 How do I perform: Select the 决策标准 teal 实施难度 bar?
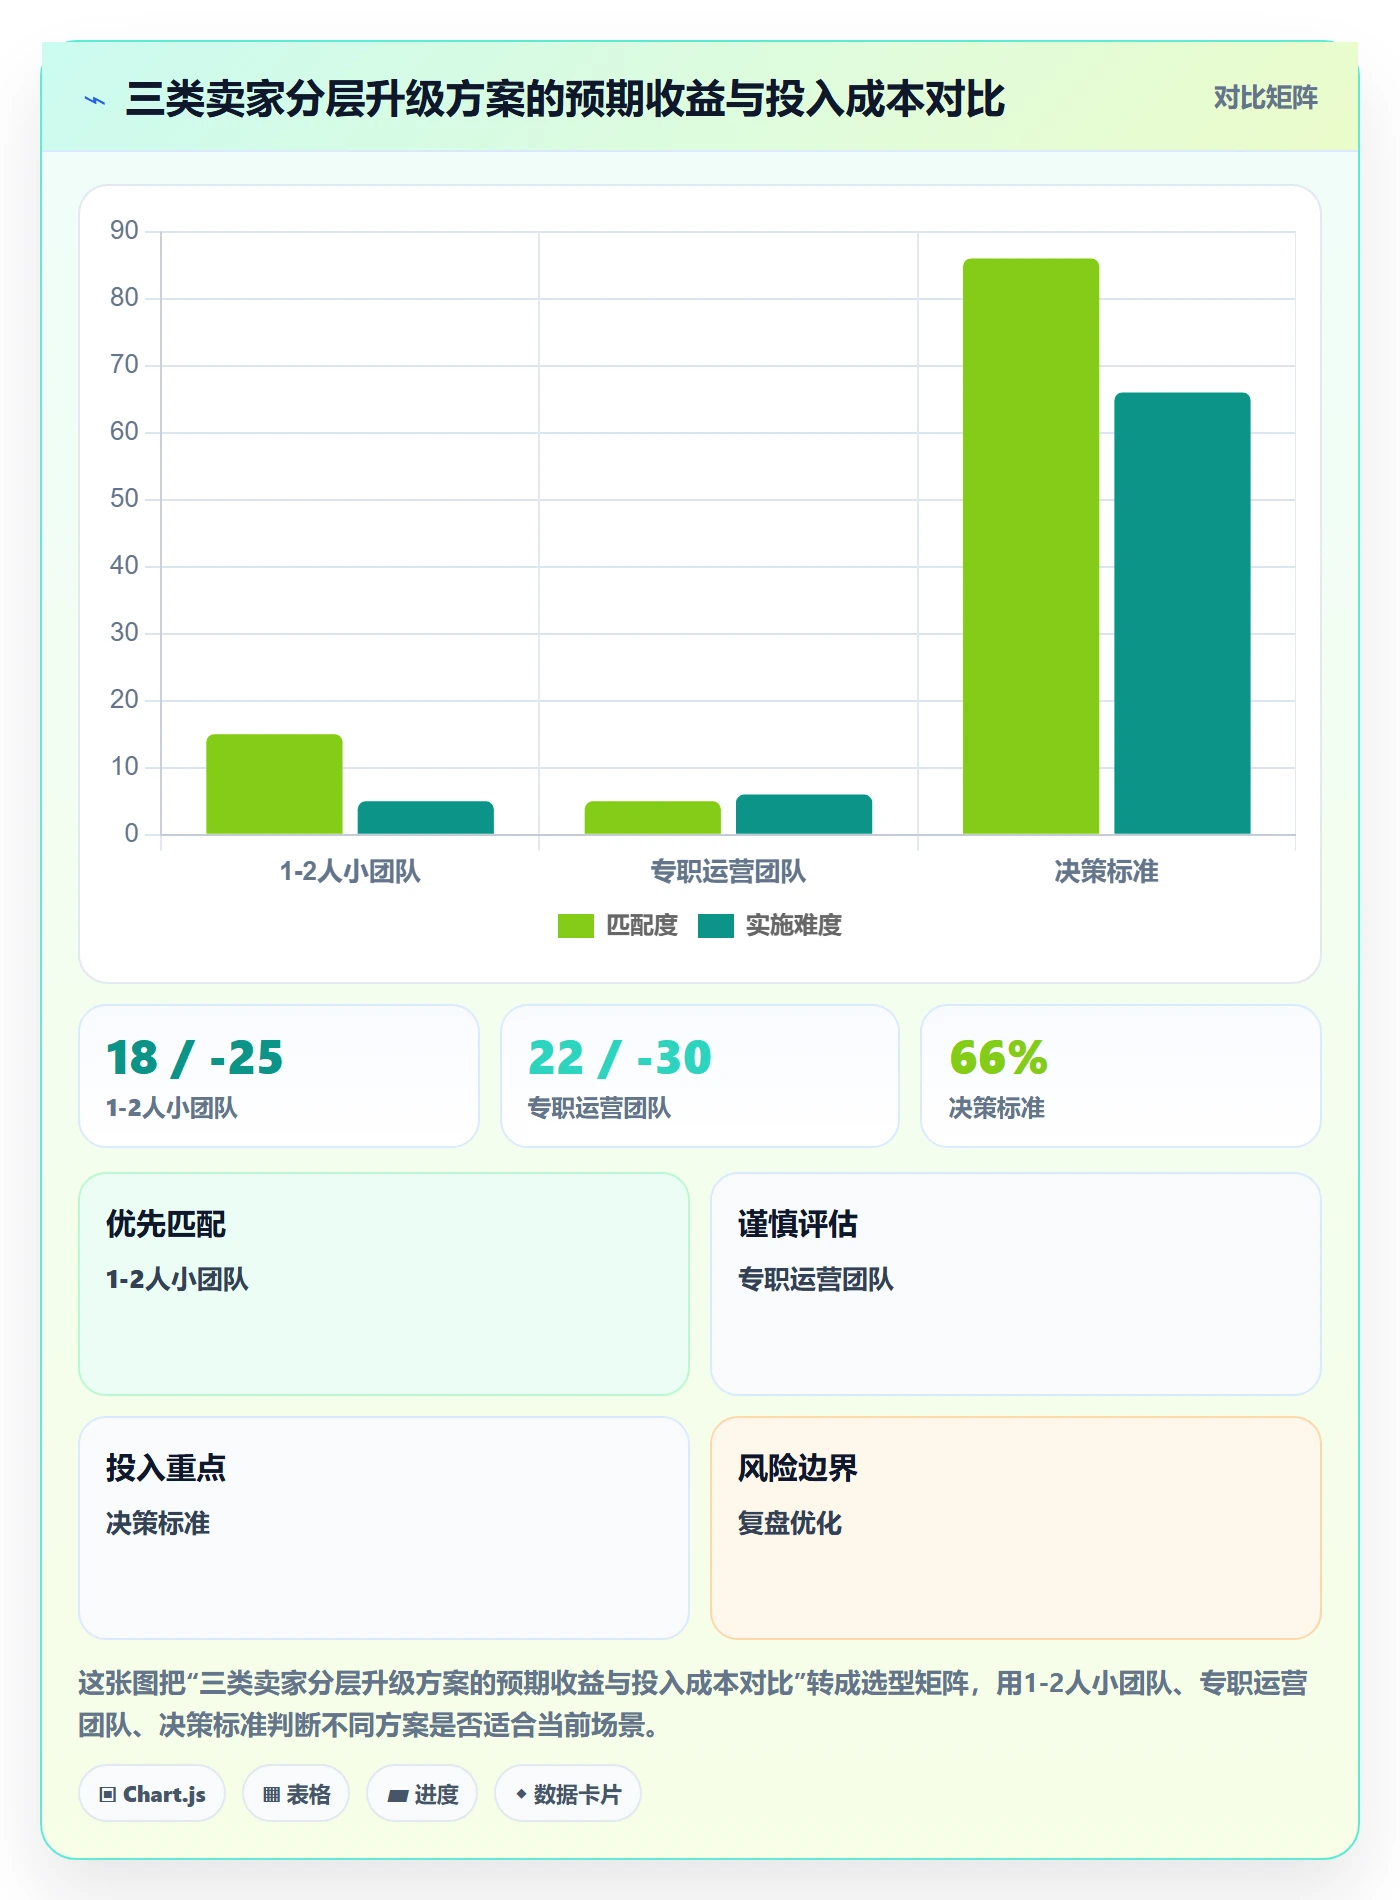tap(1182, 613)
